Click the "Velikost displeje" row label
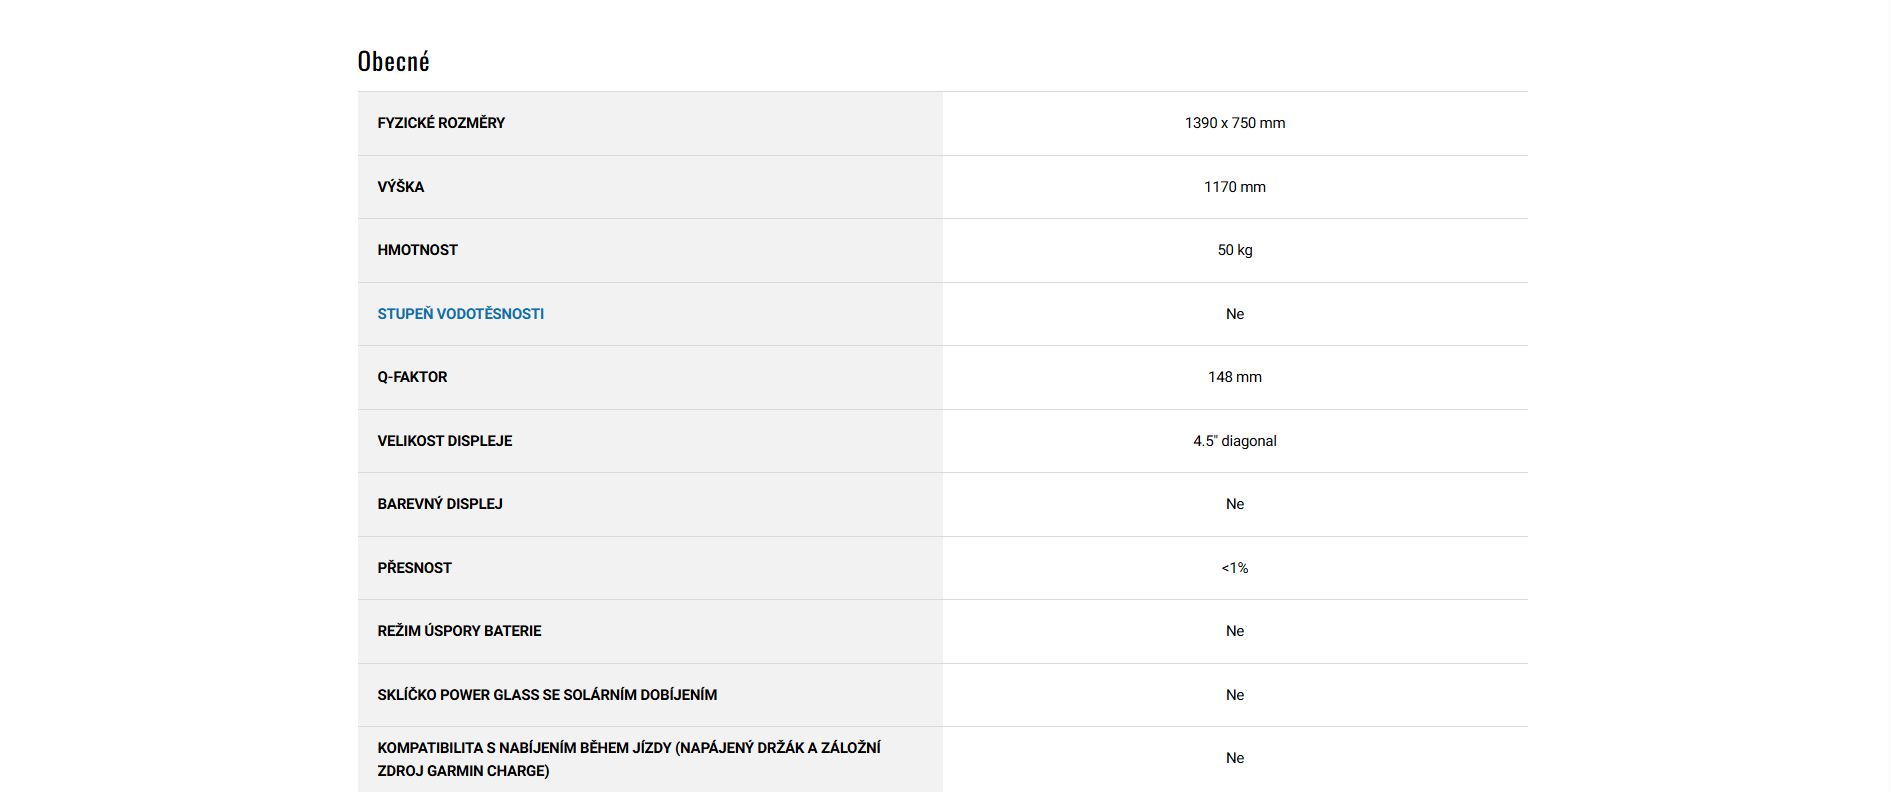 click(444, 441)
